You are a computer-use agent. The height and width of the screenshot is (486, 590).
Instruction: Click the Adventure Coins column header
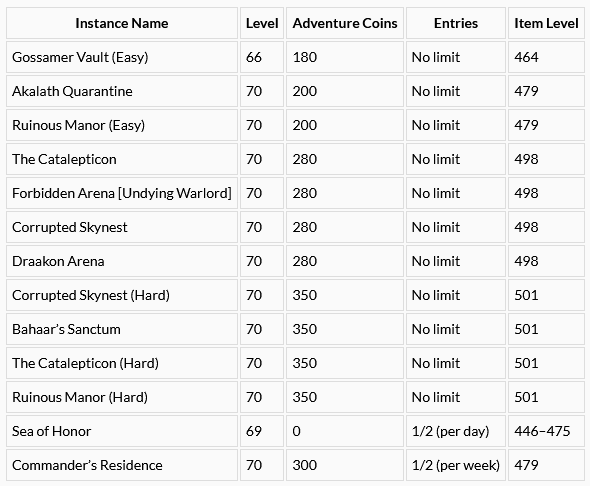(x=345, y=23)
